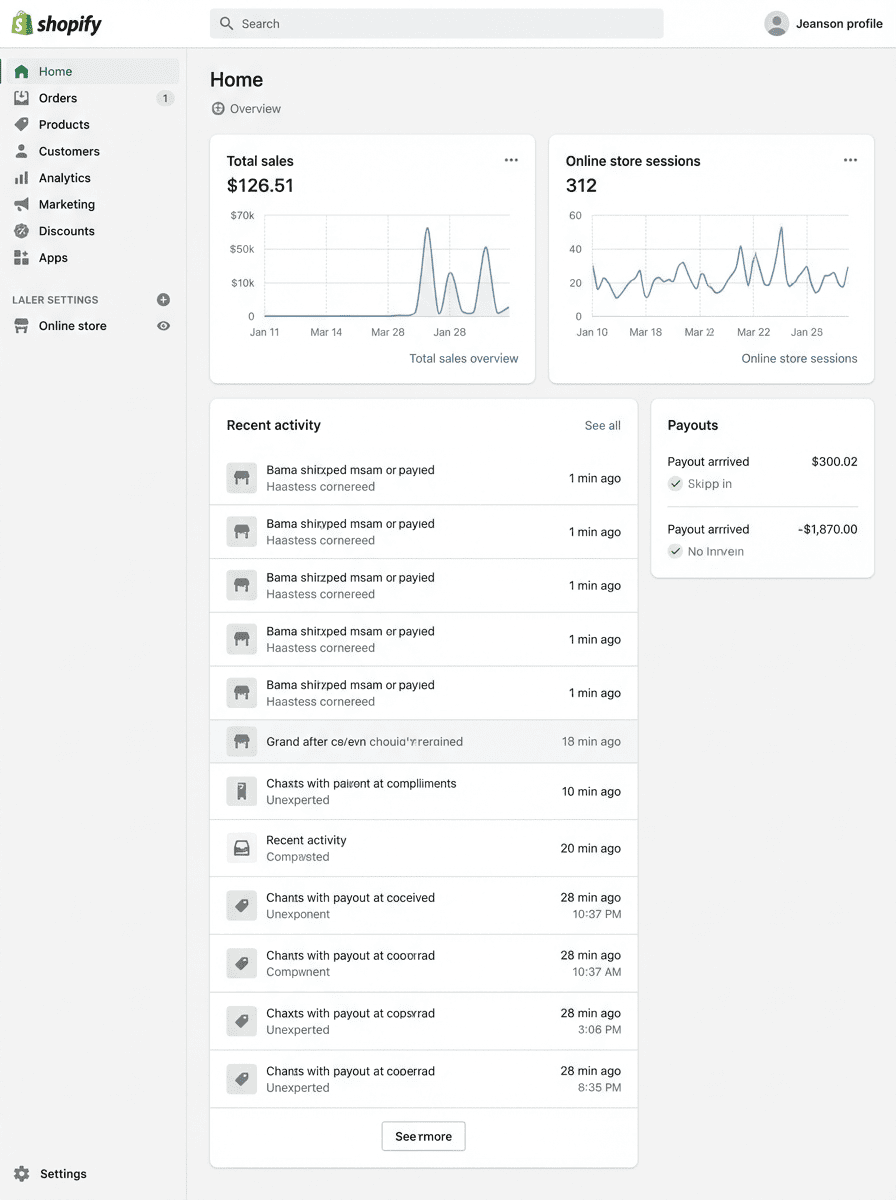The width and height of the screenshot is (896, 1200).
Task: Click the $126.51 total sales value
Action: 260,186
